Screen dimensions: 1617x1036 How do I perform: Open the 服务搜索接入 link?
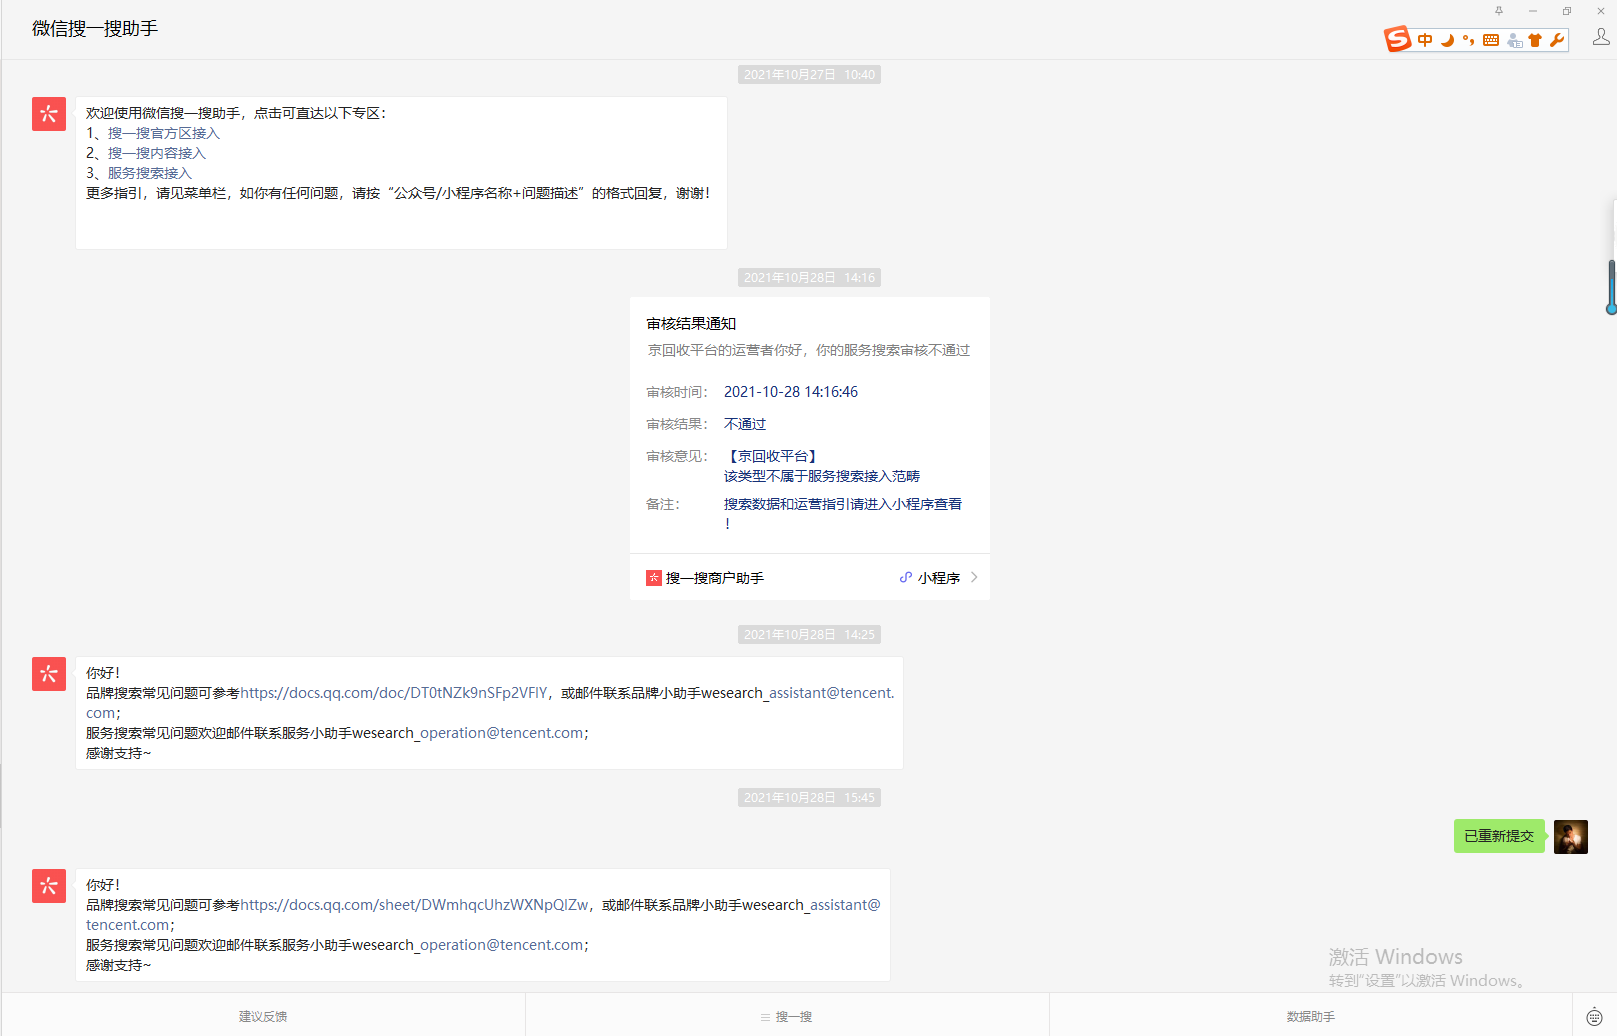(149, 173)
